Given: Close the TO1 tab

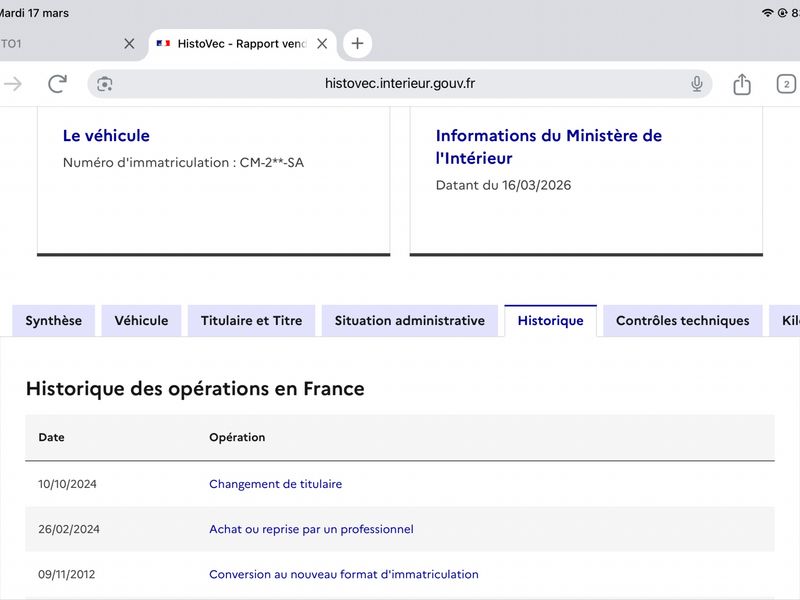Looking at the screenshot, I should (x=130, y=44).
